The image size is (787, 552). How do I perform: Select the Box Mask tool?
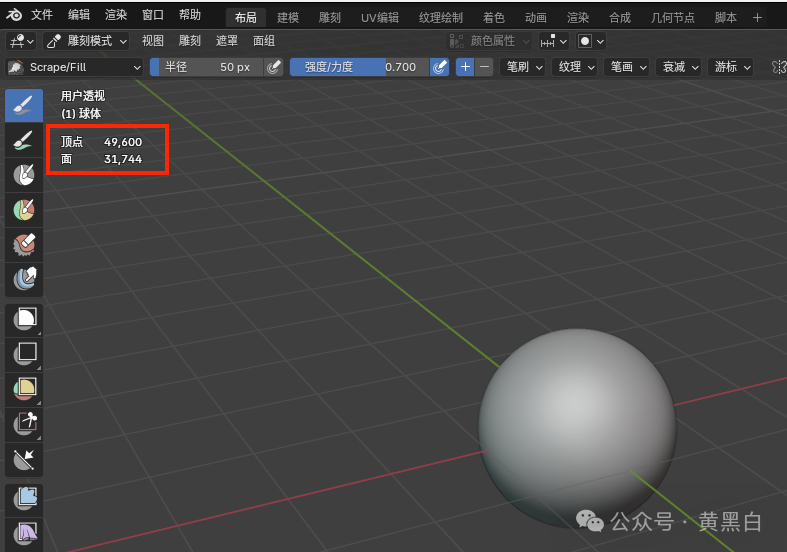tap(24, 320)
